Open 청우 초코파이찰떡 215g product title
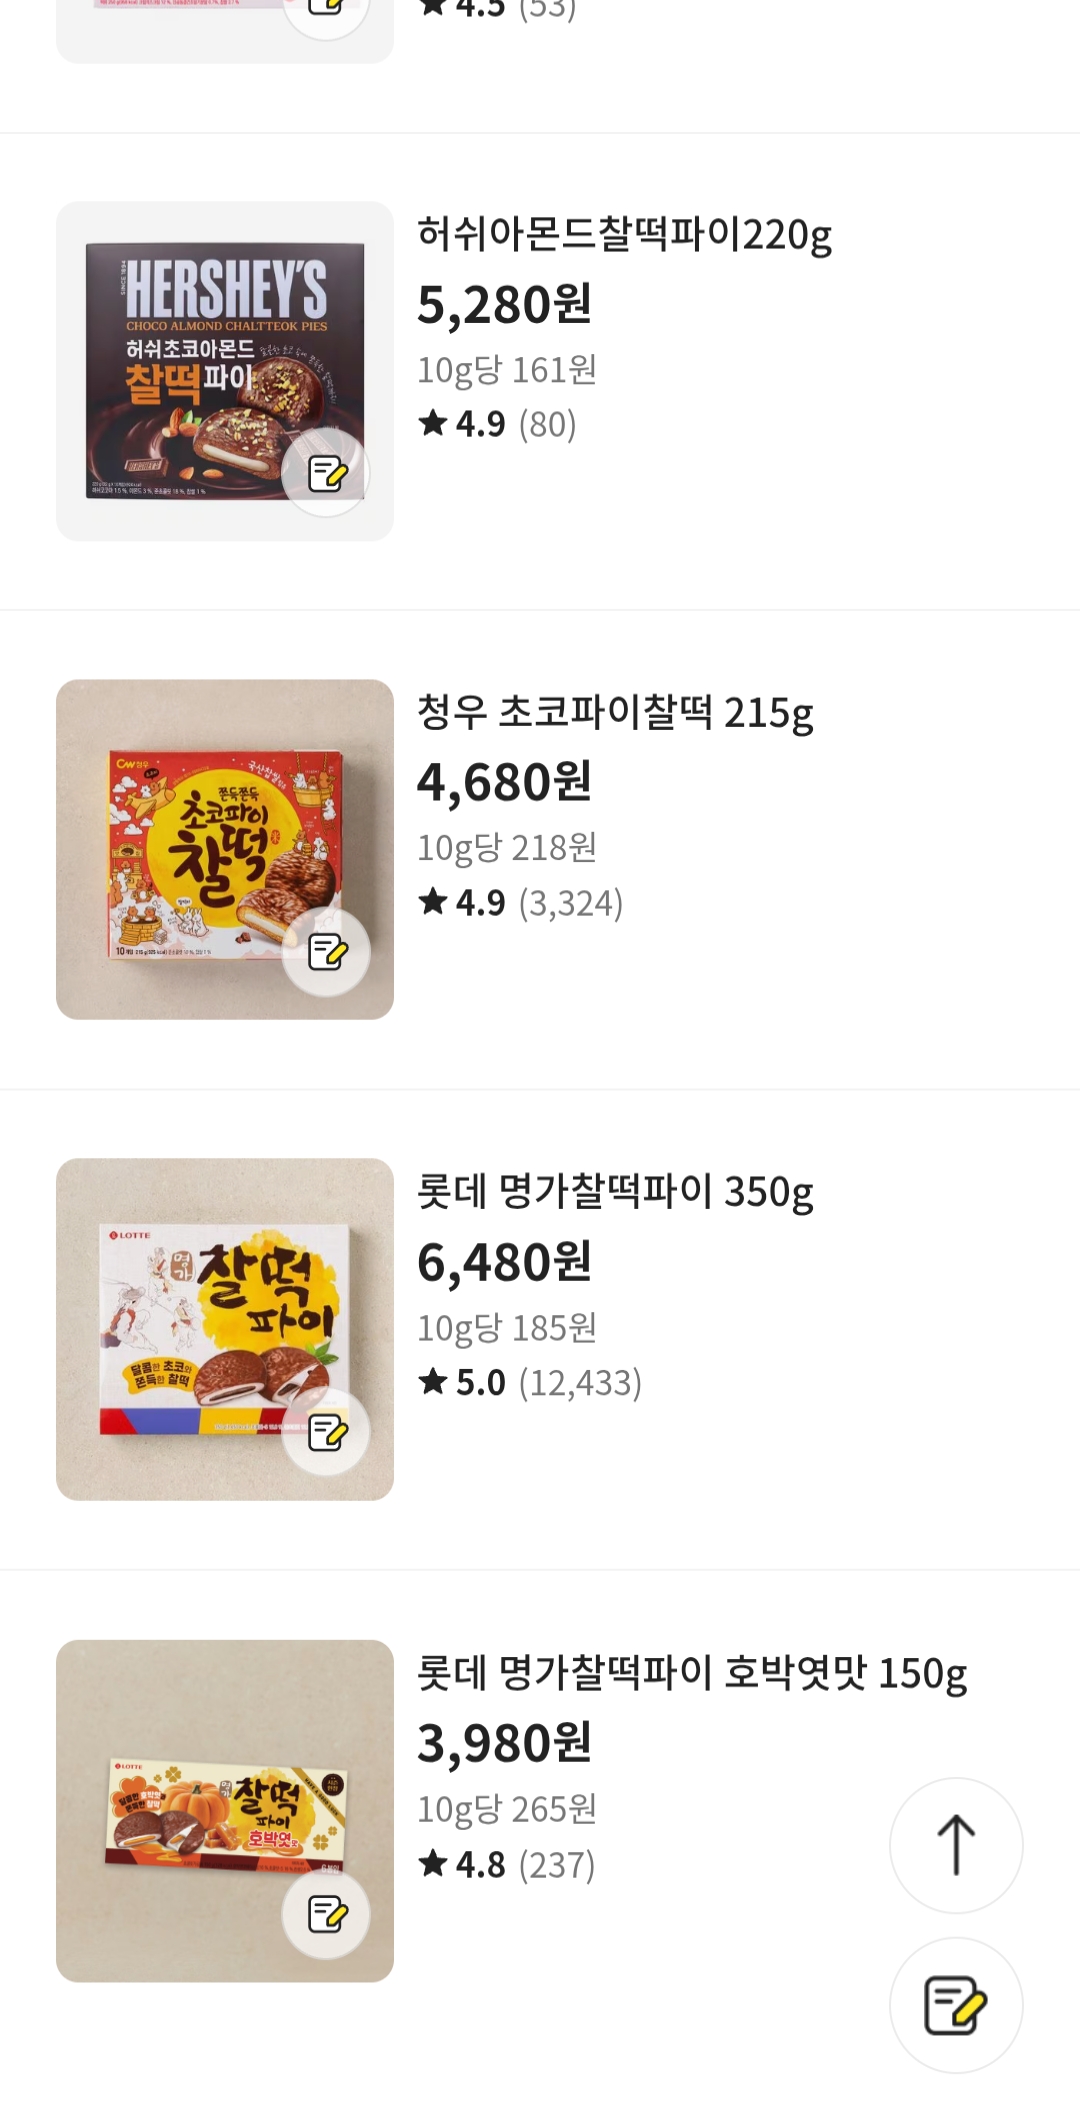 pos(615,713)
